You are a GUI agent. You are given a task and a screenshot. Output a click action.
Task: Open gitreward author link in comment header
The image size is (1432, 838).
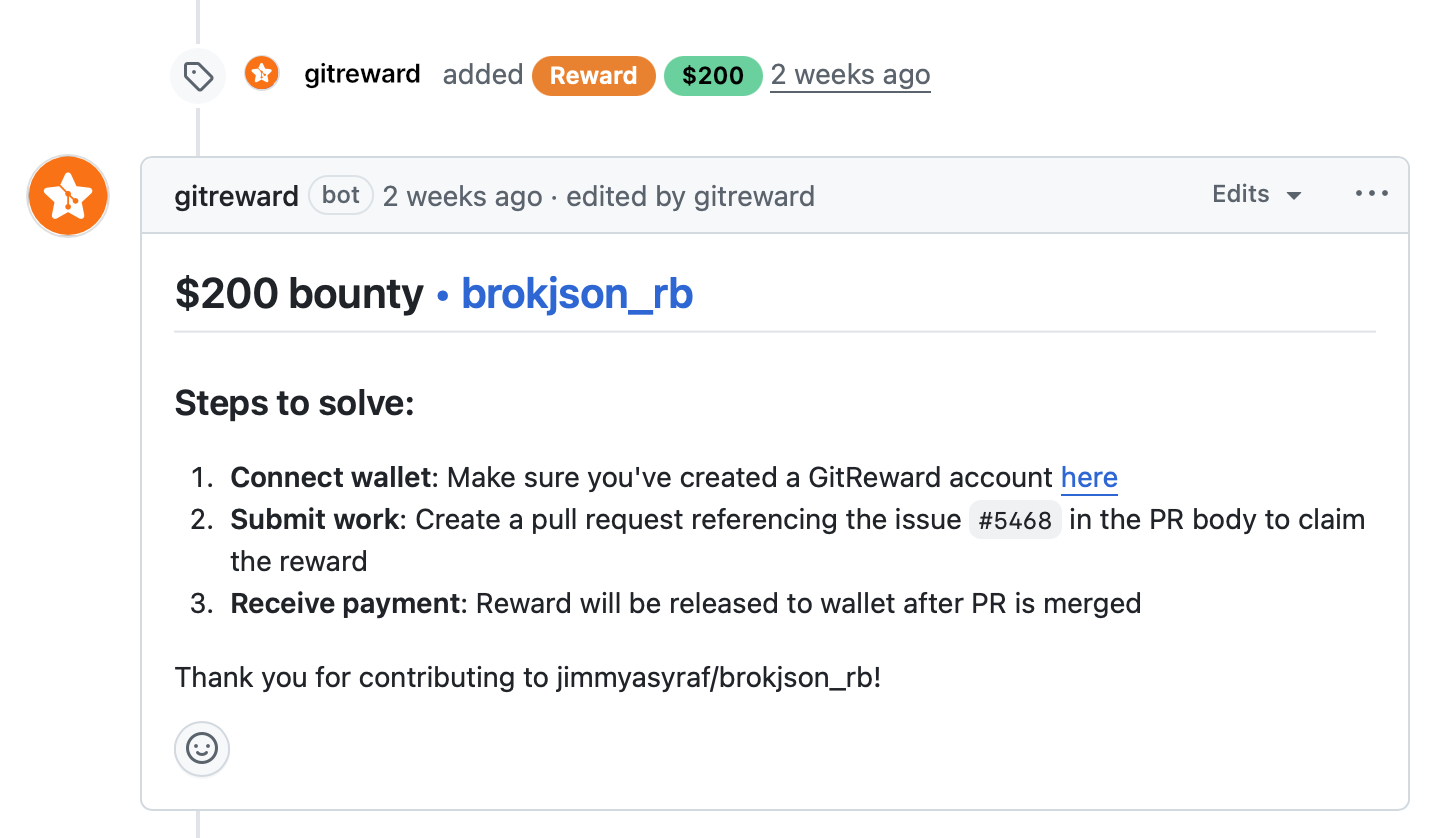point(237,196)
